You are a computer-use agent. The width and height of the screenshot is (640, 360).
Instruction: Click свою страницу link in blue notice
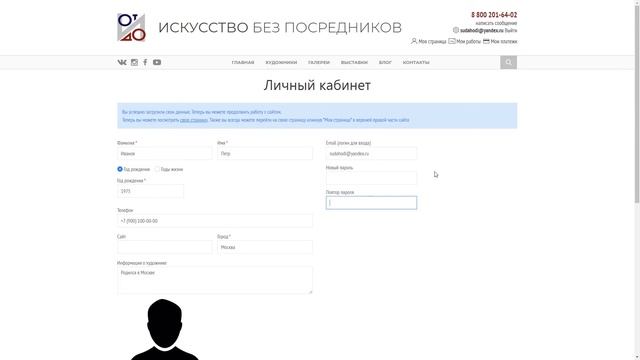pyautogui.click(x=193, y=120)
